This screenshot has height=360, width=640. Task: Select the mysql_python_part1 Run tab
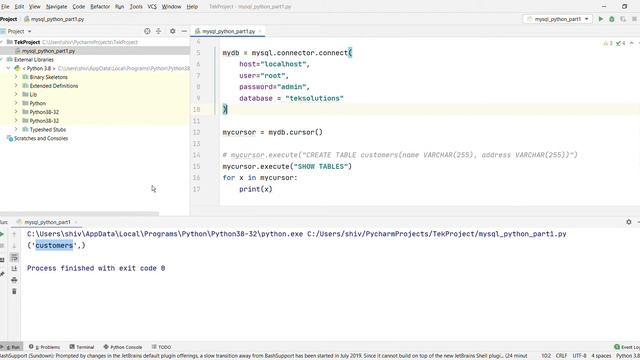pos(47,222)
